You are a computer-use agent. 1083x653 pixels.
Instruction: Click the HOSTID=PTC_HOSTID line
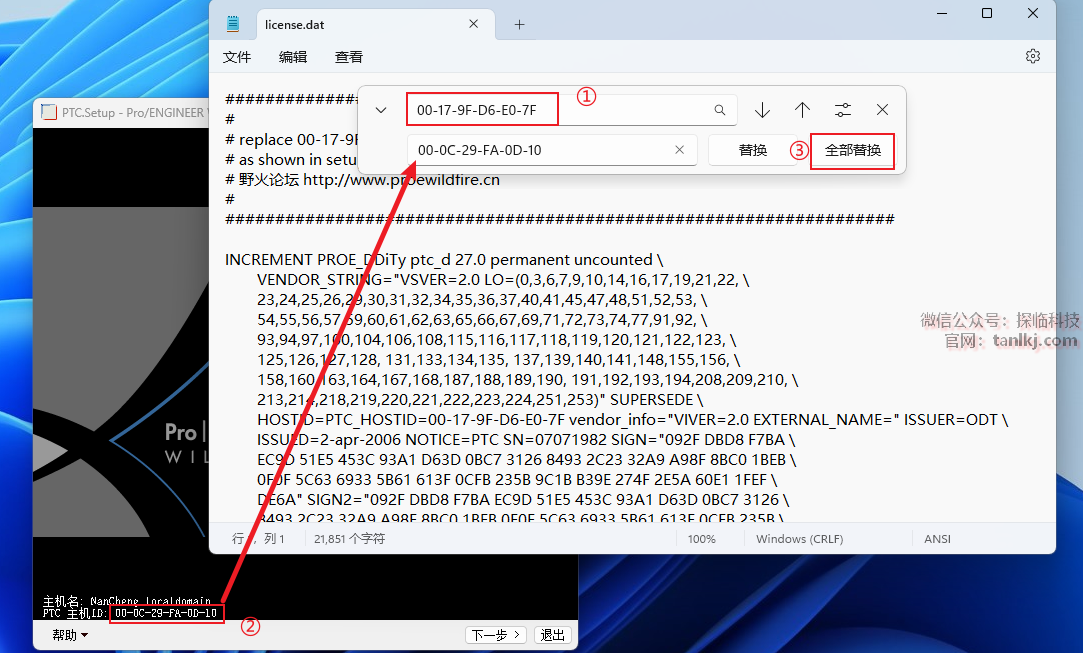633,420
